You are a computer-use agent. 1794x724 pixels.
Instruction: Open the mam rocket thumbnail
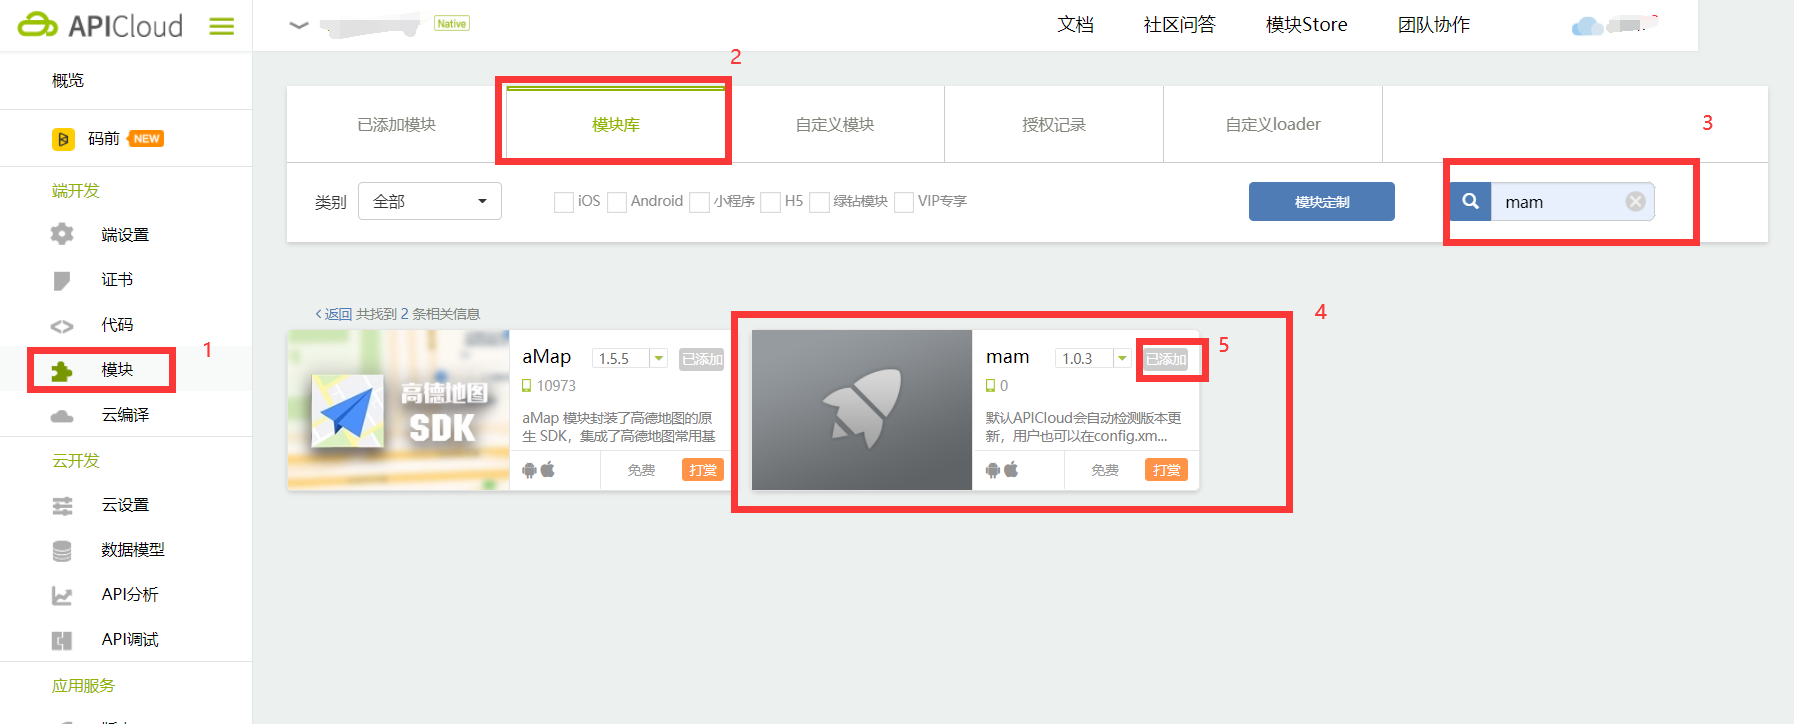[x=862, y=410]
